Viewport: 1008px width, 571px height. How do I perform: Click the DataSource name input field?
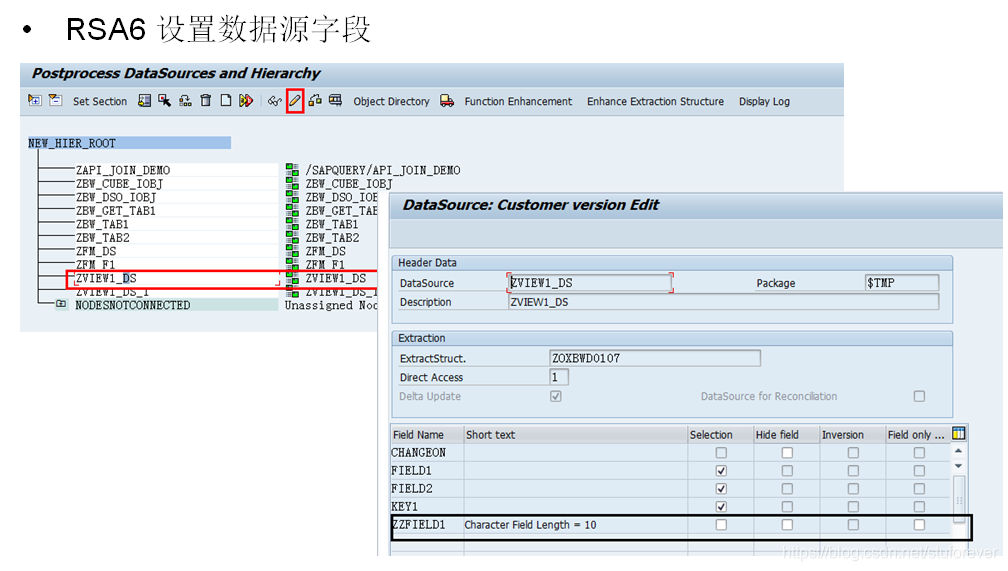pos(590,283)
